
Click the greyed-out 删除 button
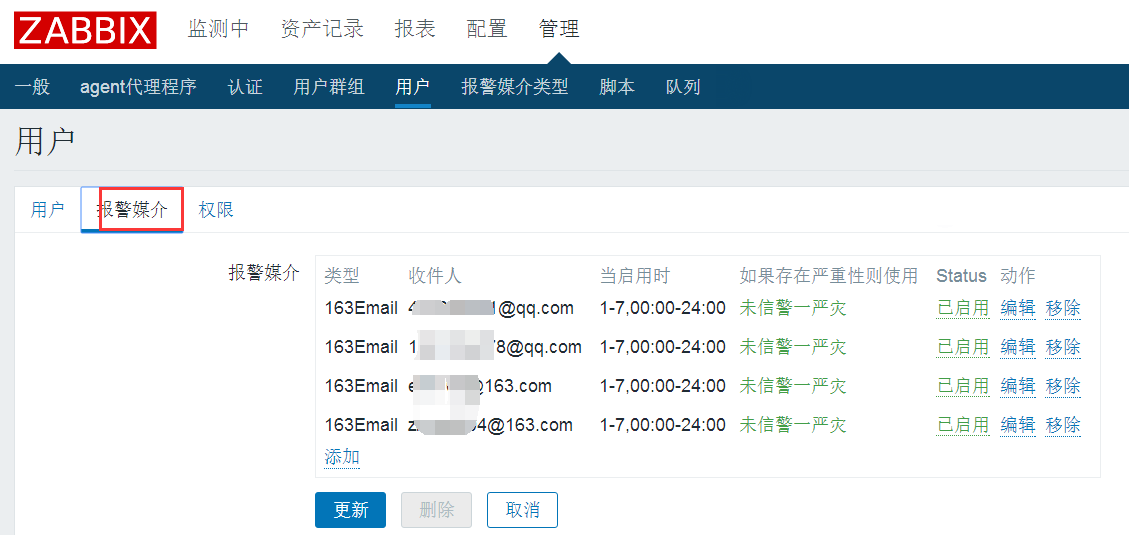tap(436, 511)
